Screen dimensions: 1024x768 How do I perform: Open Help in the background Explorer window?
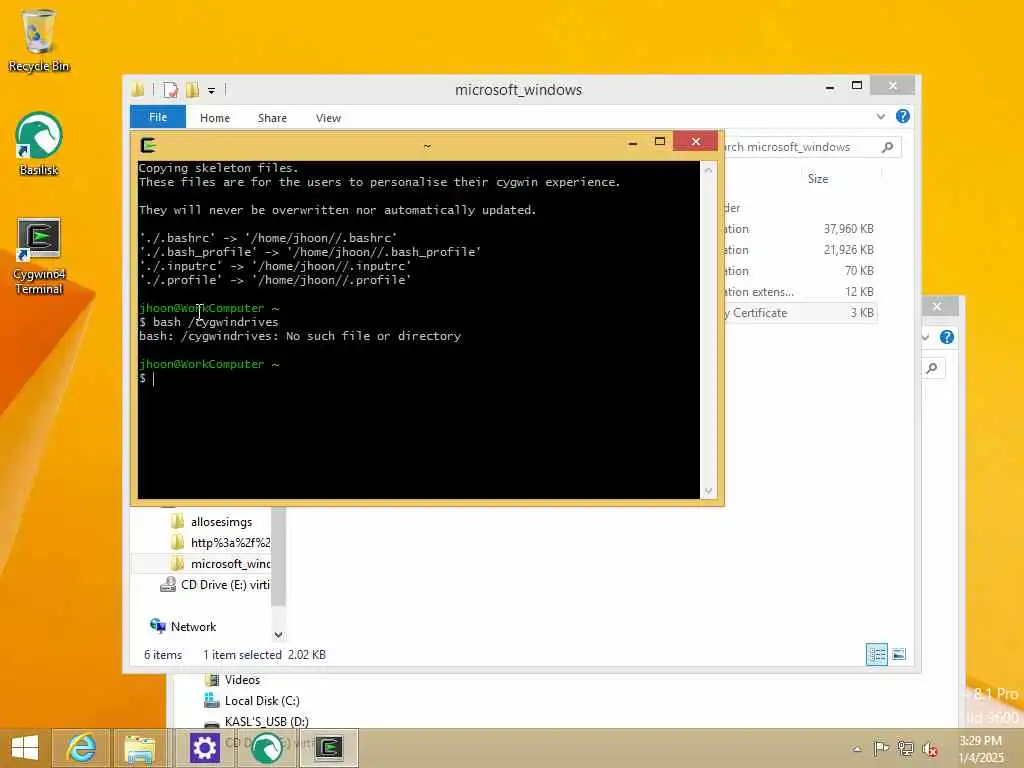pyautogui.click(x=946, y=337)
